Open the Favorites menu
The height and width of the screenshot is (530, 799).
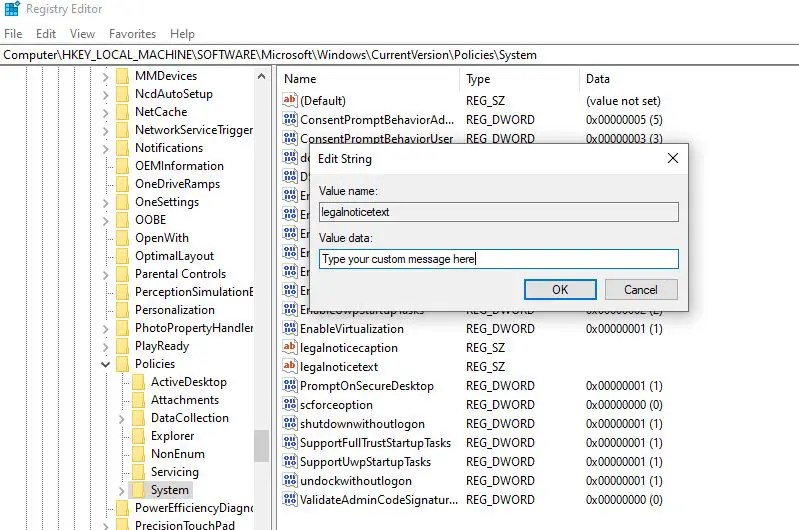[x=132, y=34]
